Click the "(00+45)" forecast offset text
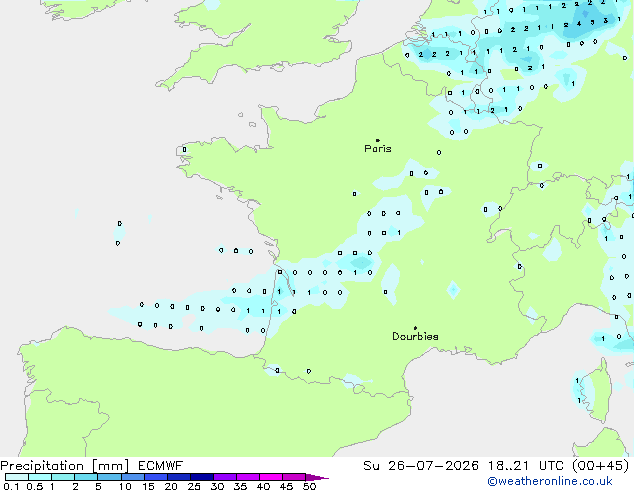The image size is (634, 490). (601, 466)
